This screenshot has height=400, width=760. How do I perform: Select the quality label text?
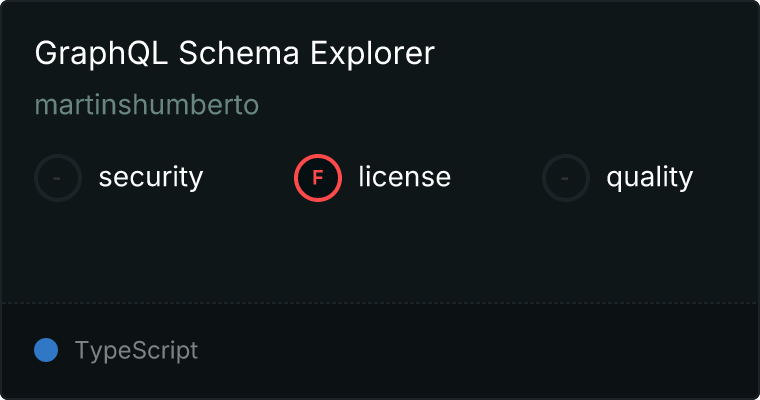[649, 178]
